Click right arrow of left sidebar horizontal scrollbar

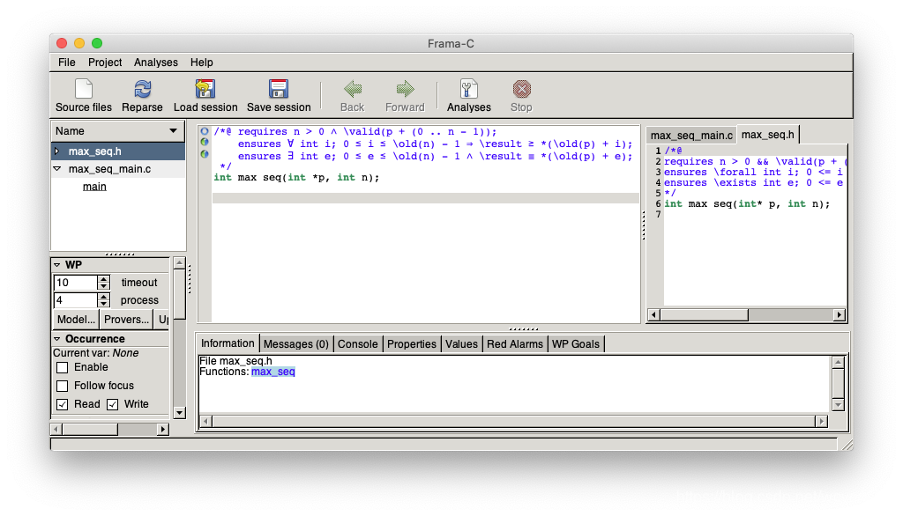click(163, 430)
